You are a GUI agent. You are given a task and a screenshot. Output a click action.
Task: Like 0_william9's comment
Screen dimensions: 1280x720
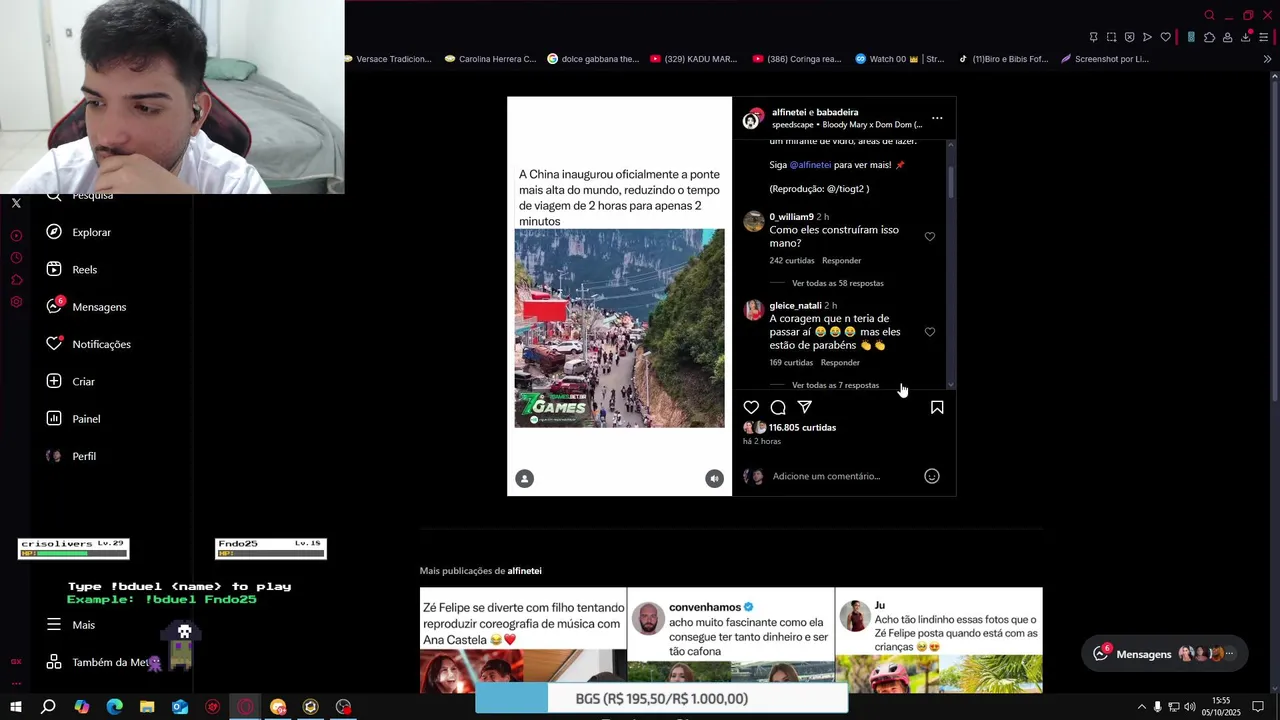(x=930, y=237)
